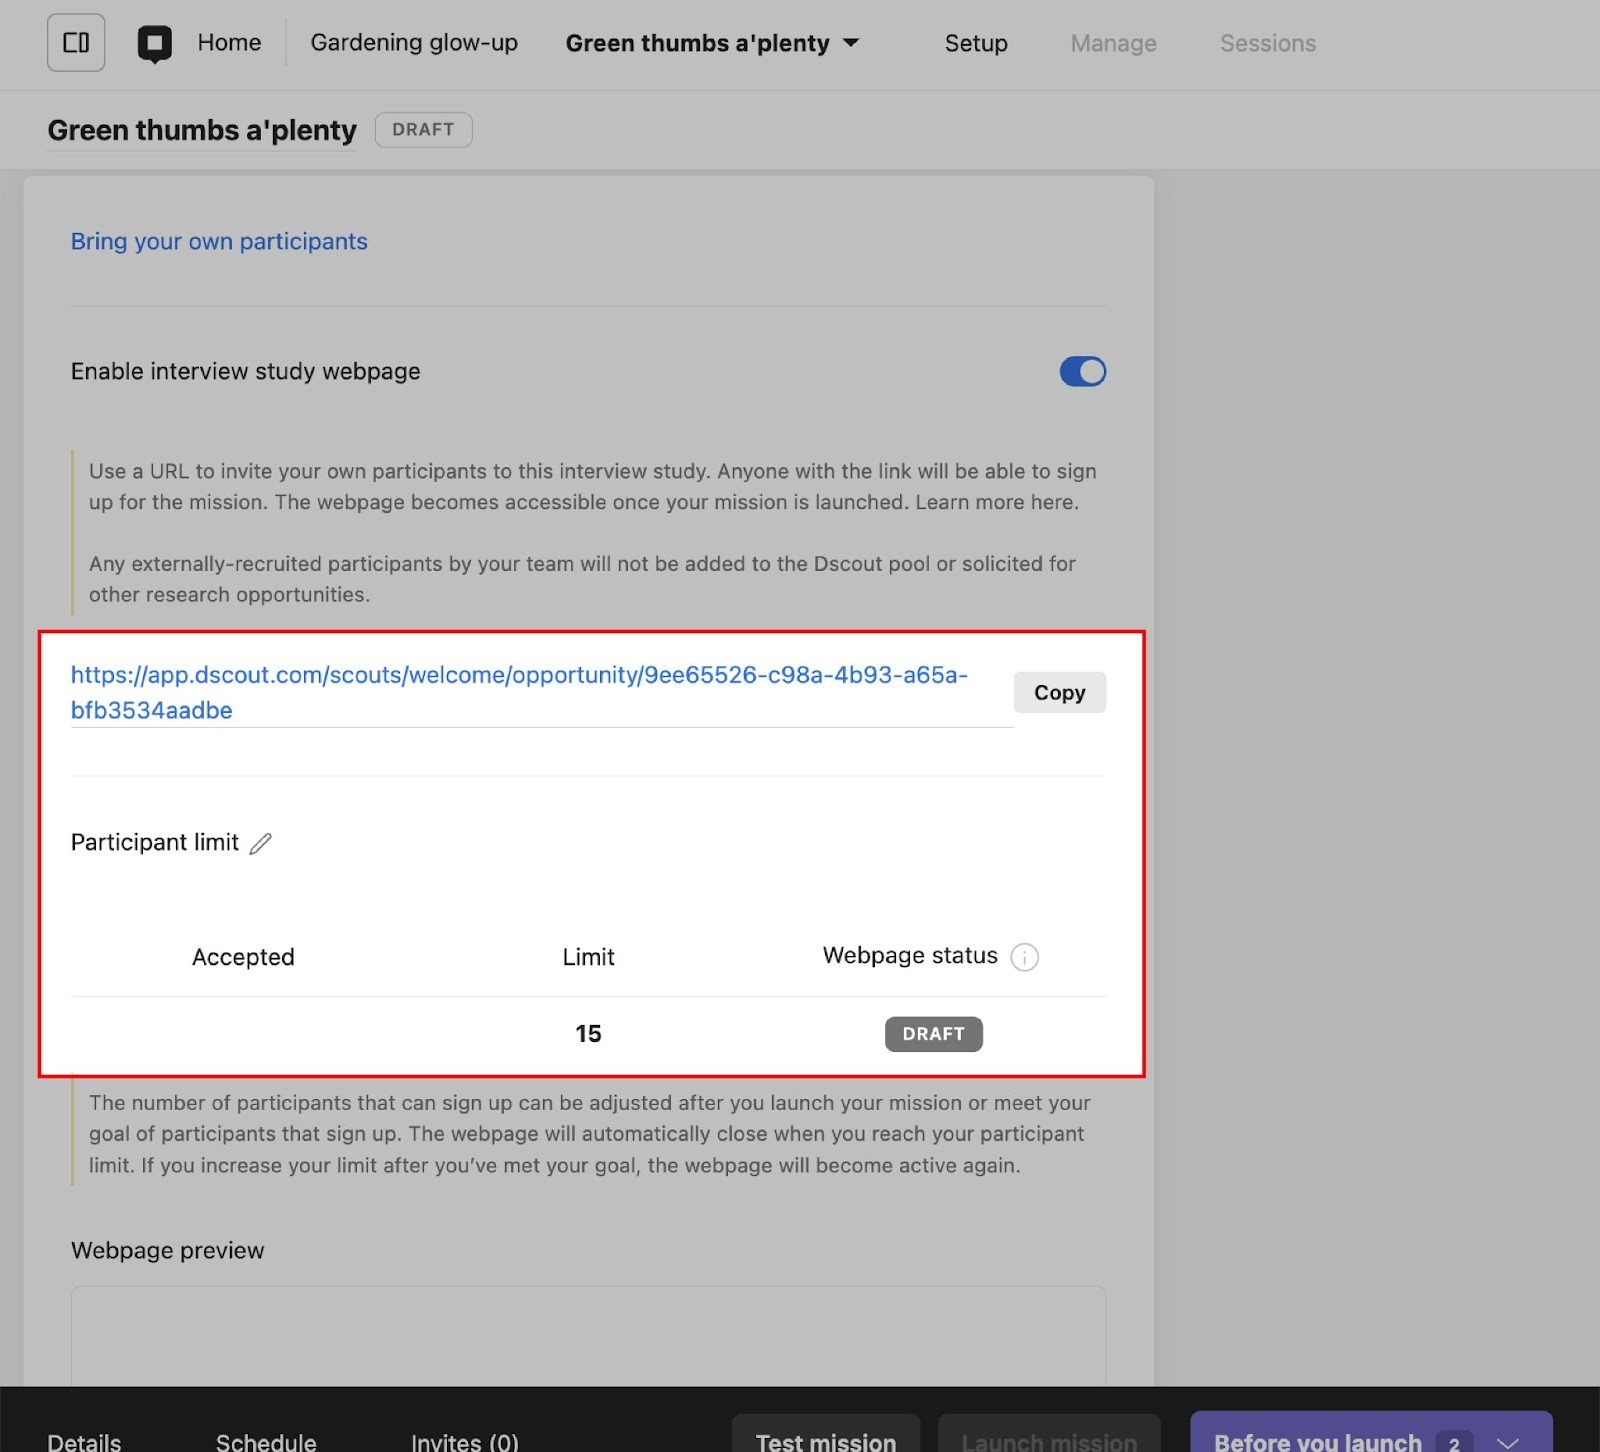Viewport: 1600px width, 1452px height.
Task: Expand the Before you launch checklist chevron
Action: tap(1507, 1441)
